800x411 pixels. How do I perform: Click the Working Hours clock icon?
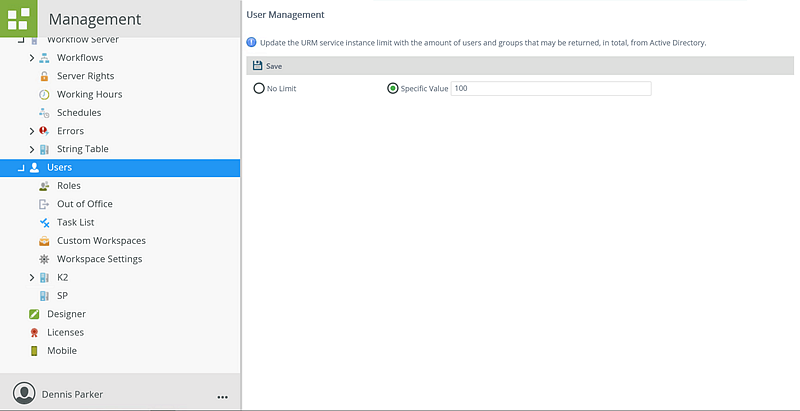[x=44, y=95]
